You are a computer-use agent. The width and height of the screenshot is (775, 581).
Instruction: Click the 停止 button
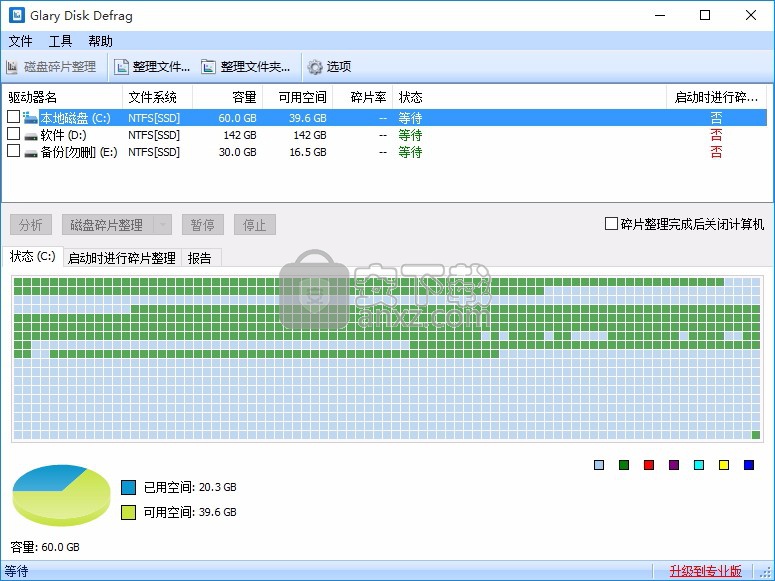pyautogui.click(x=255, y=225)
